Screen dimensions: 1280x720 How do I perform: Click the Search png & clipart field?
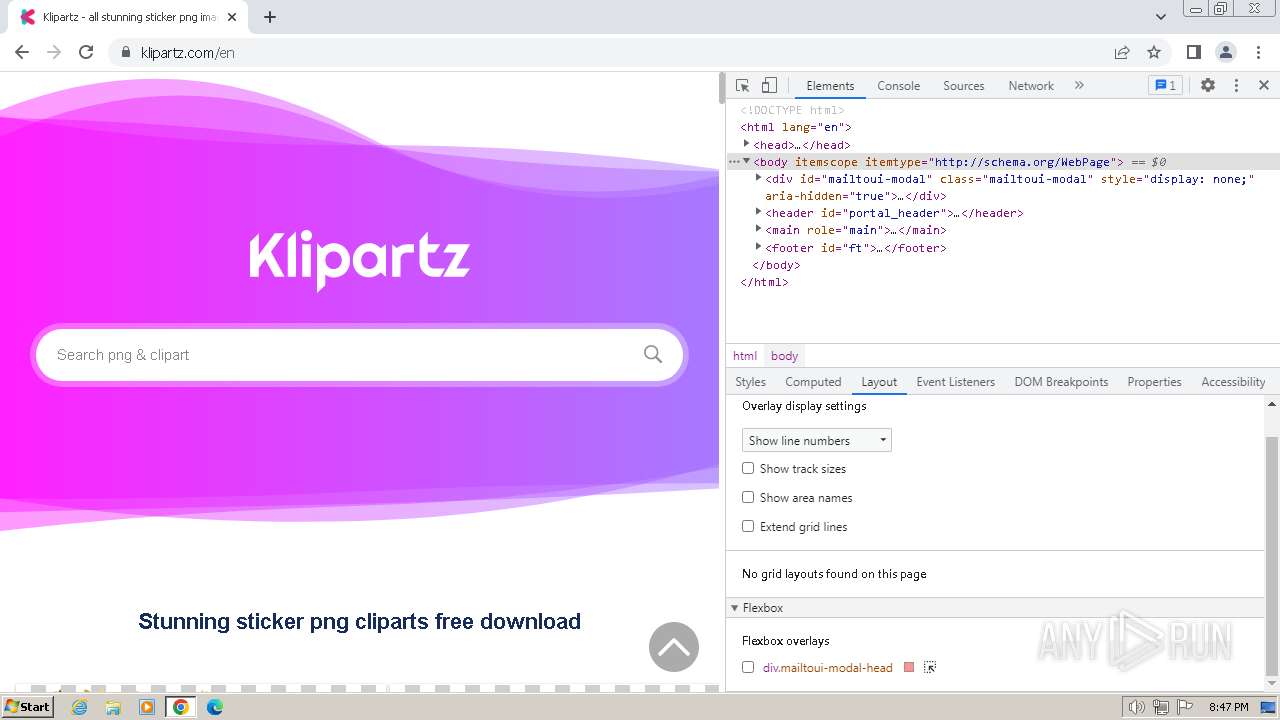(x=359, y=354)
